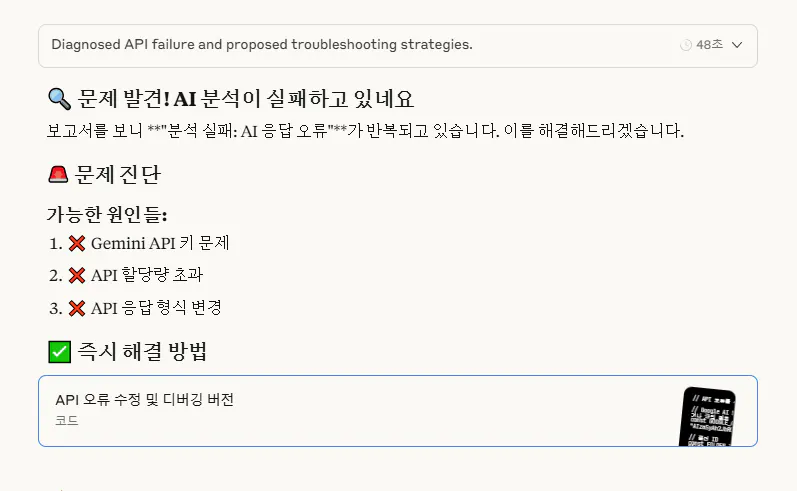Click the 코드 label under artifact title
Screen dimensions: 797x491
pyautogui.click(x=67, y=421)
